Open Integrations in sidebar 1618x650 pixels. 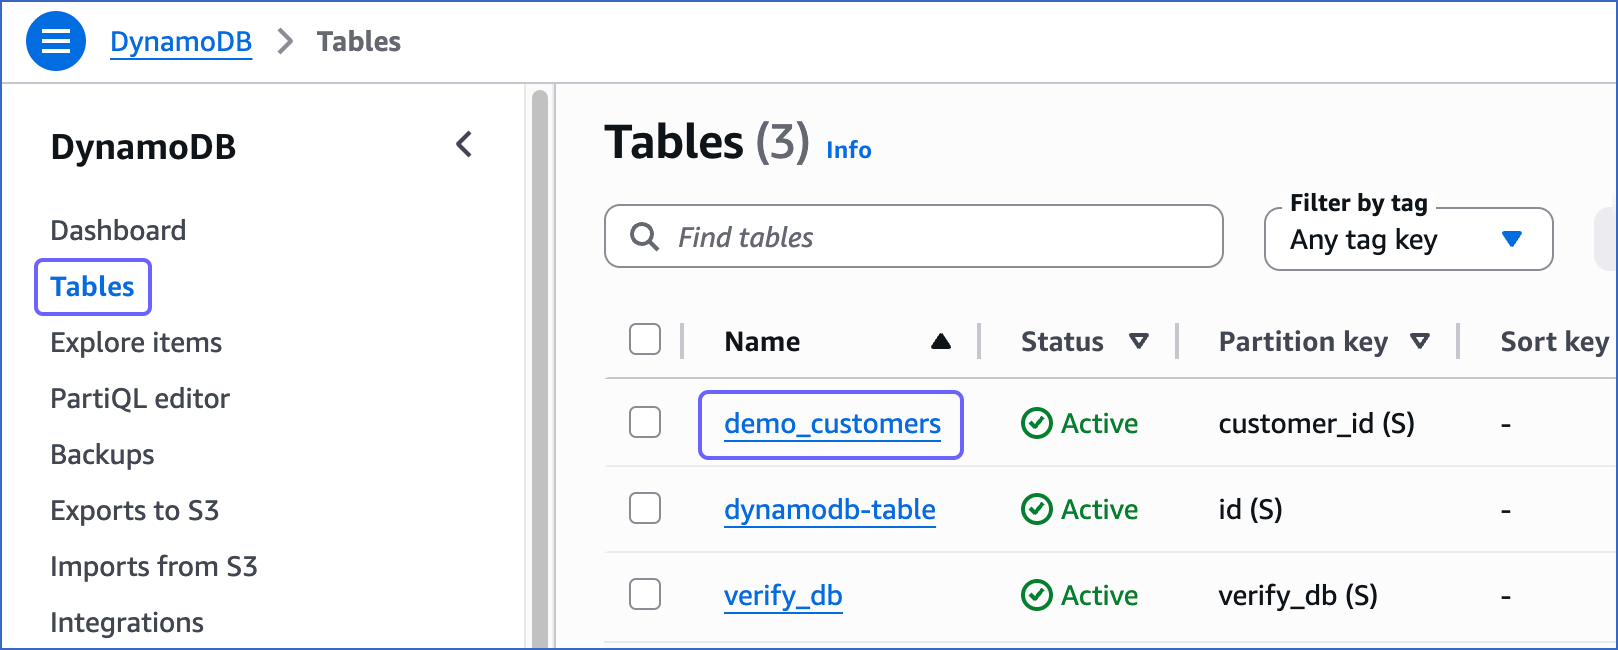[127, 623]
